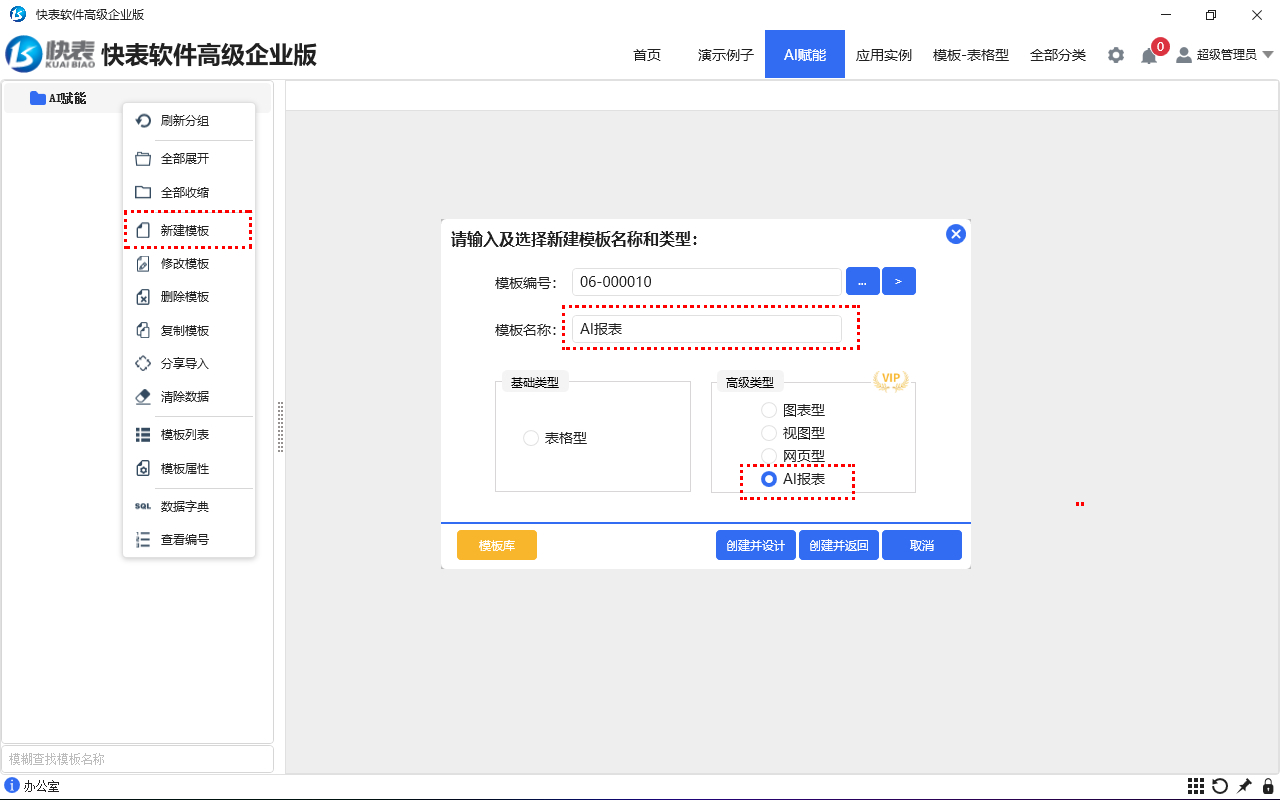Choose 全部展开 from the context menu

(x=188, y=159)
